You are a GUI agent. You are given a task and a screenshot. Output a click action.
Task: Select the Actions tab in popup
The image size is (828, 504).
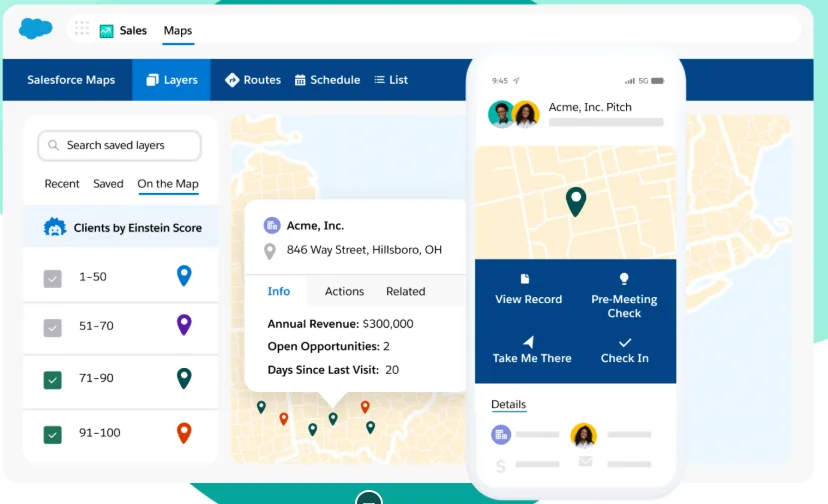(x=344, y=291)
